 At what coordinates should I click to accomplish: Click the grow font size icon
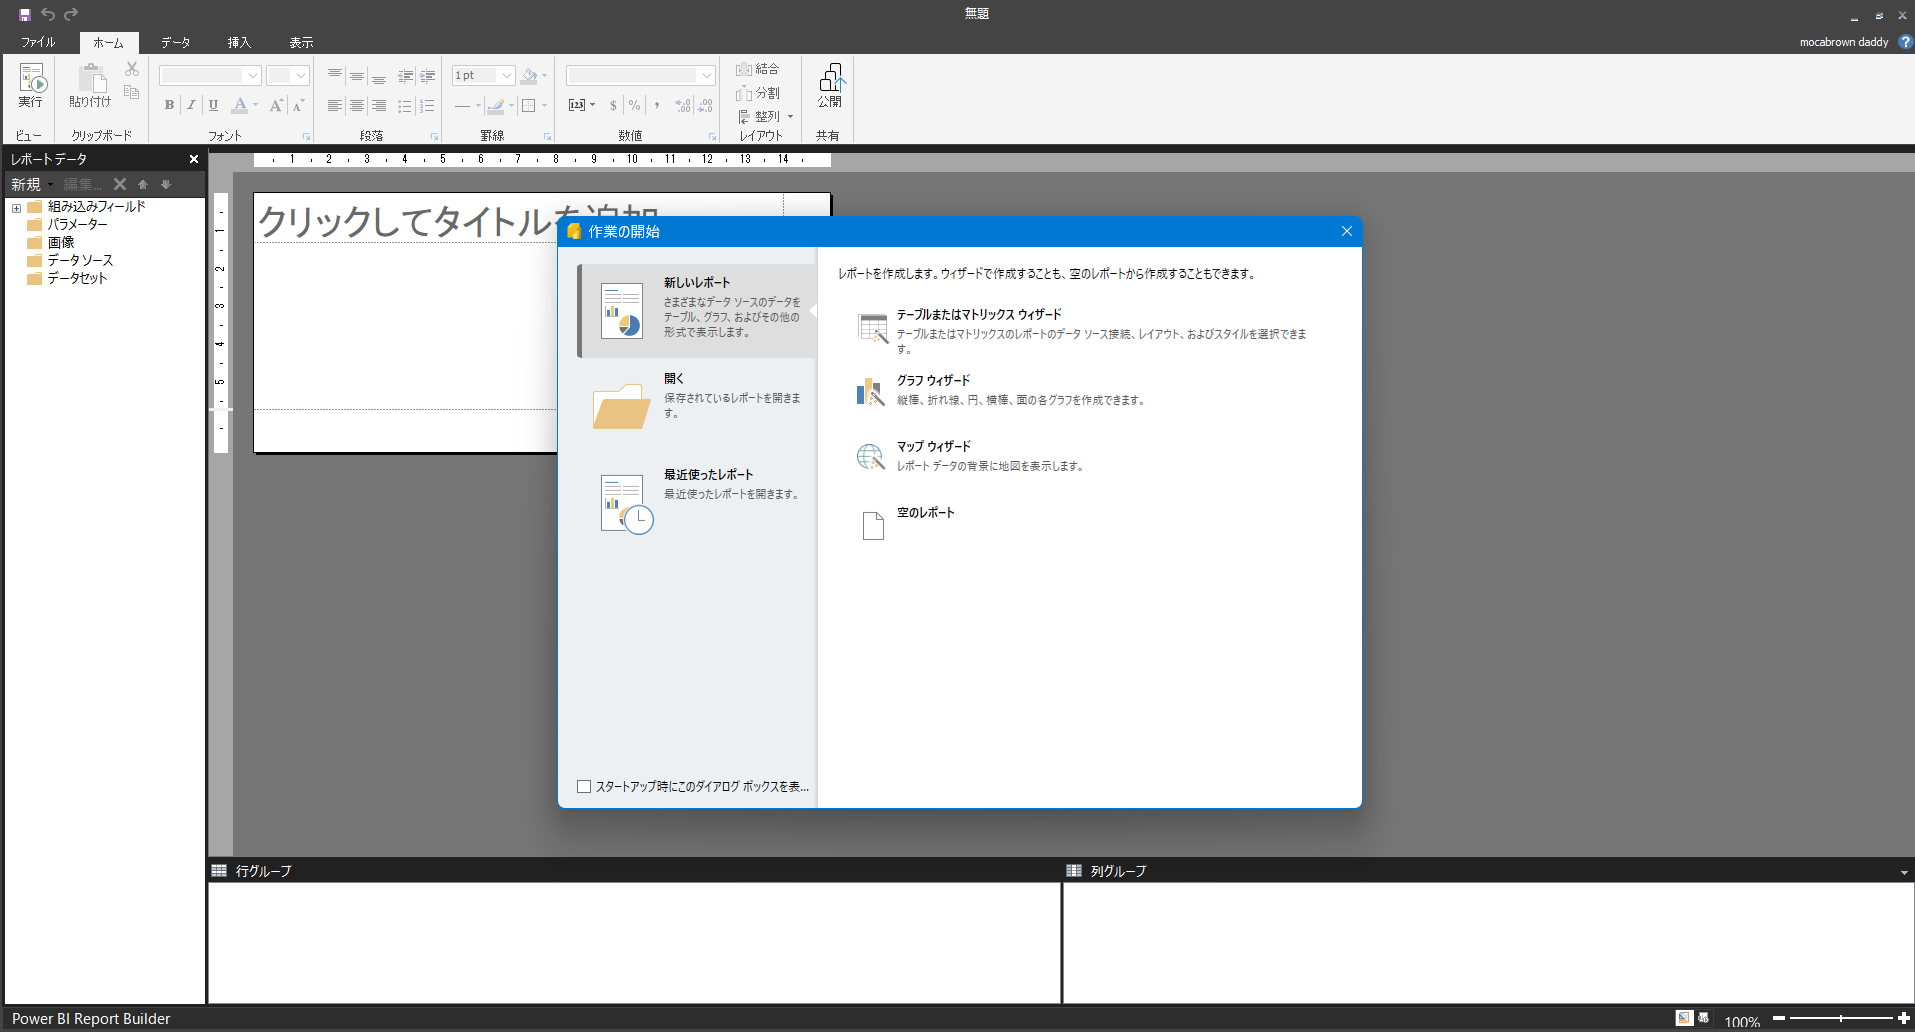pos(276,105)
